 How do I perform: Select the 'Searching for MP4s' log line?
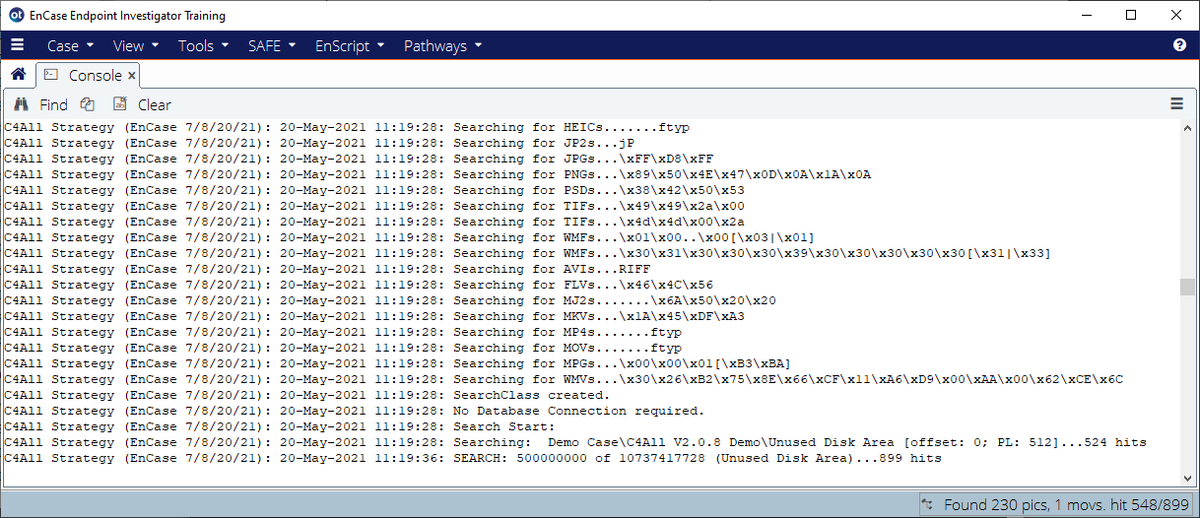pyautogui.click(x=344, y=332)
